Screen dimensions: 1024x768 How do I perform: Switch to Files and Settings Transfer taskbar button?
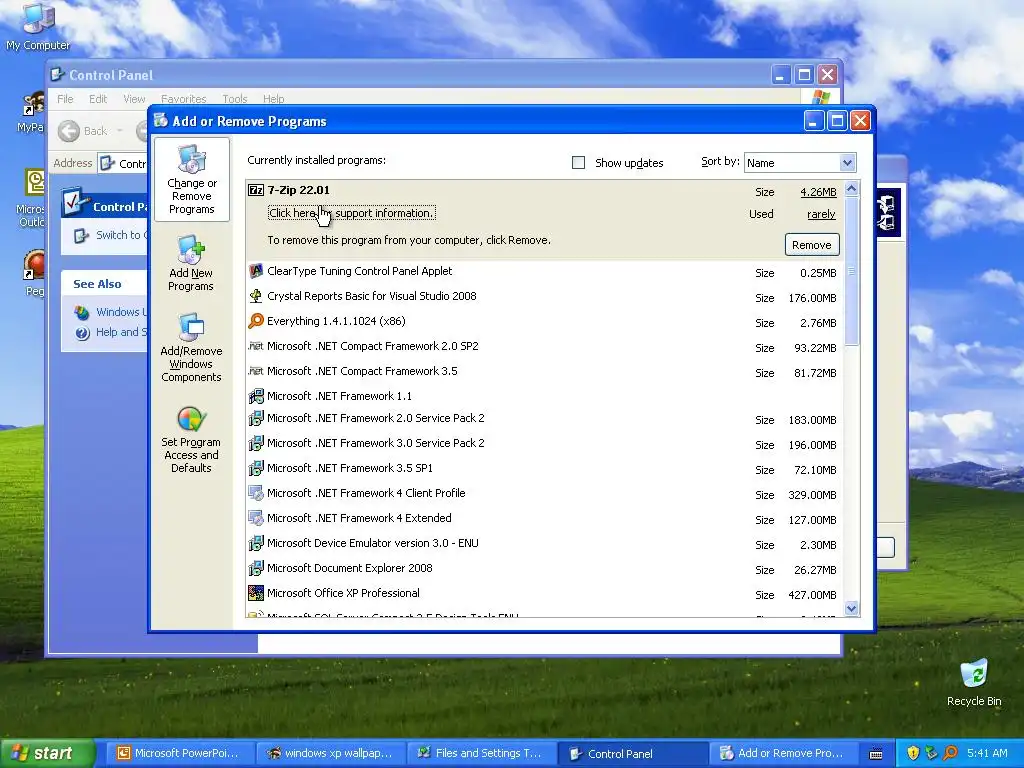pyautogui.click(x=480, y=753)
